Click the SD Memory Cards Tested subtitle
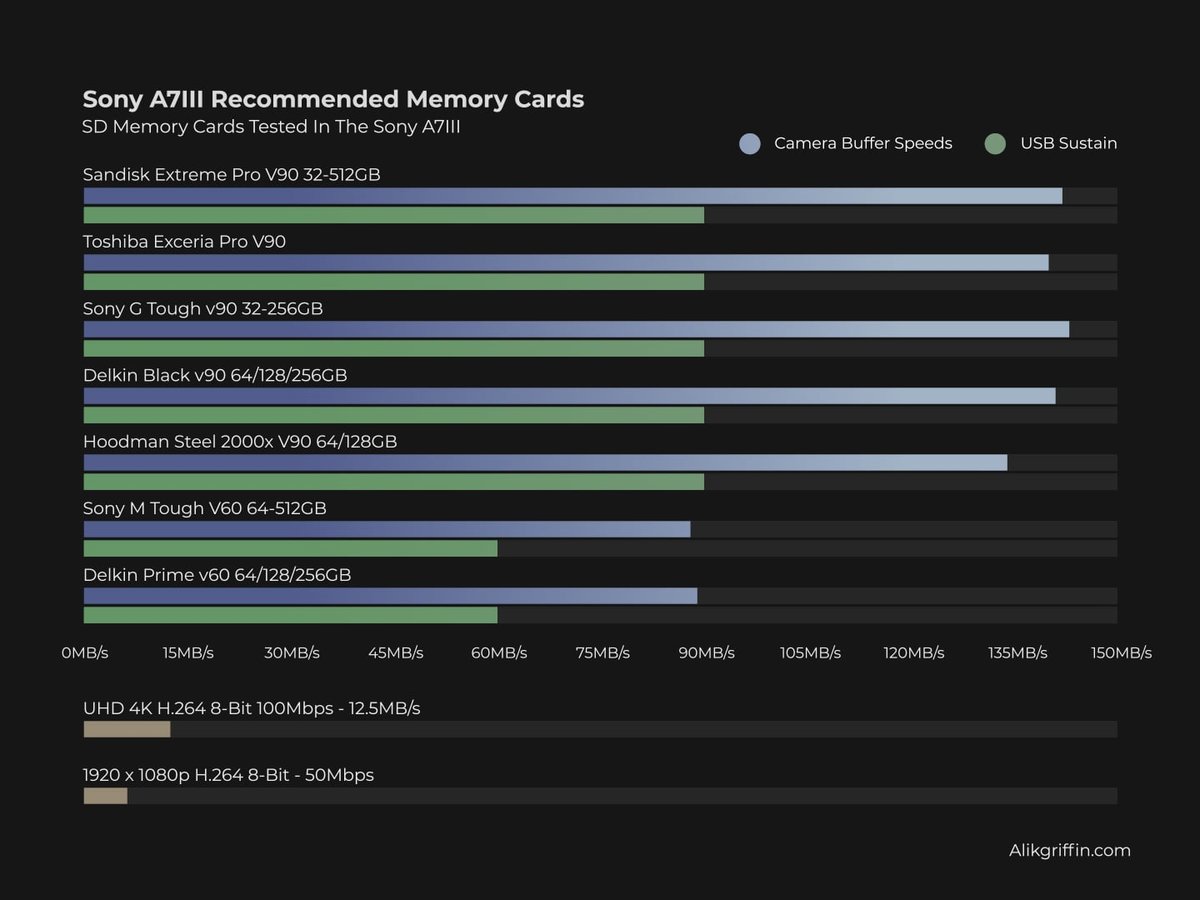The width and height of the screenshot is (1200, 900). point(271,127)
